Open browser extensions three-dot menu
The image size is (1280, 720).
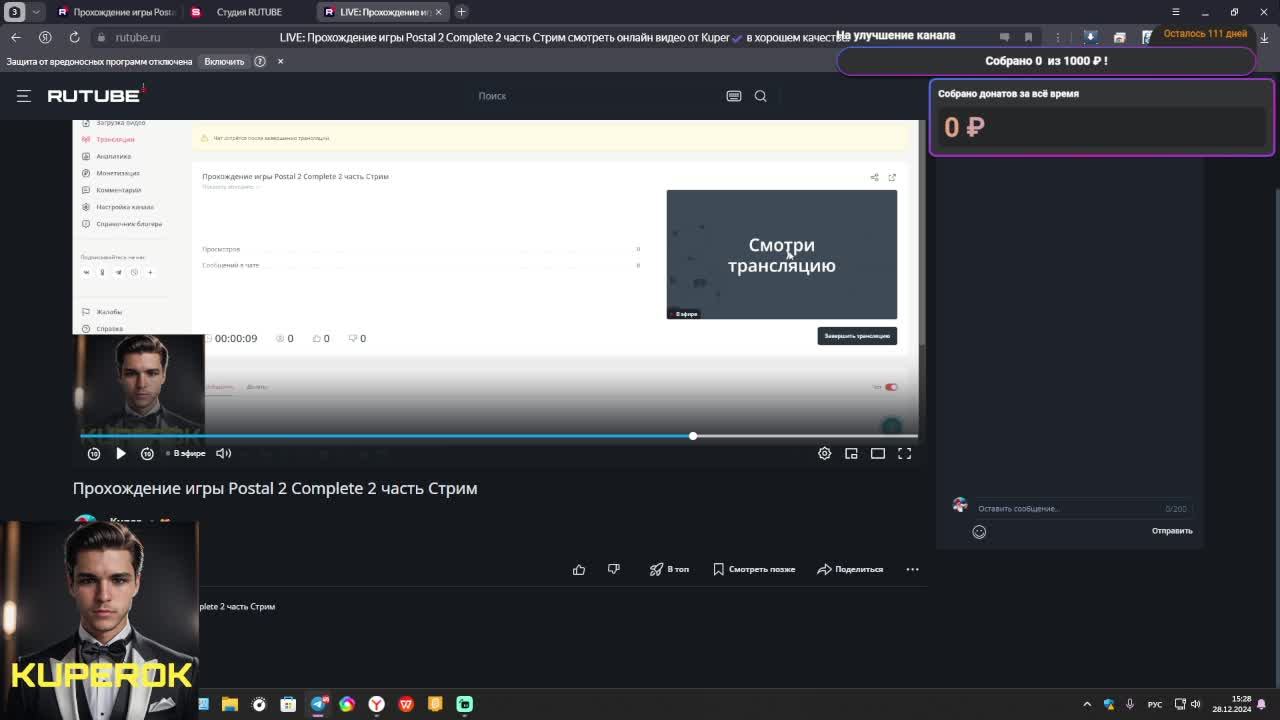(x=1058, y=37)
